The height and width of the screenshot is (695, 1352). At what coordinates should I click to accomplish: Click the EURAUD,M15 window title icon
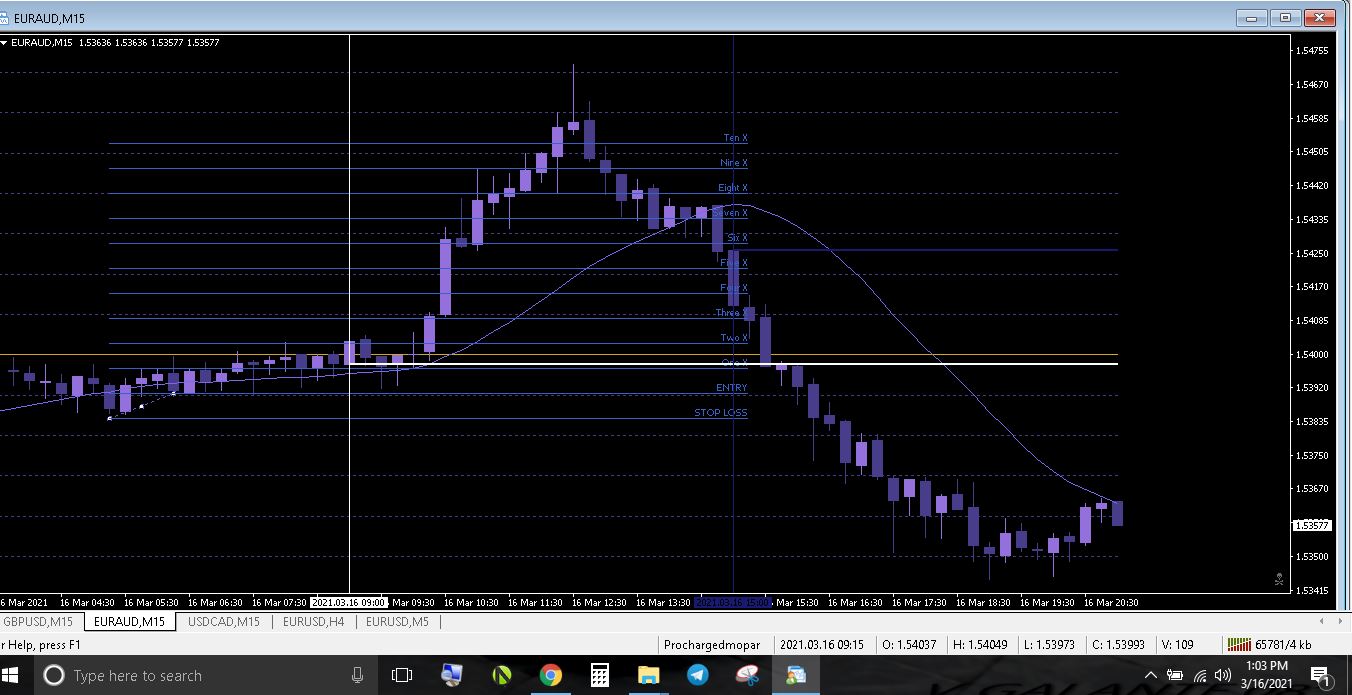click(5, 17)
